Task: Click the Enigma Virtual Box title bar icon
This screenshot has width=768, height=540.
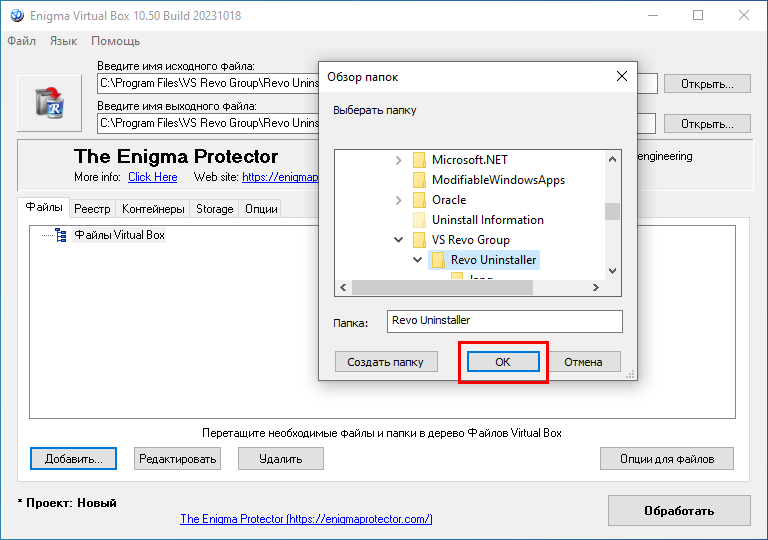Action: click(17, 16)
